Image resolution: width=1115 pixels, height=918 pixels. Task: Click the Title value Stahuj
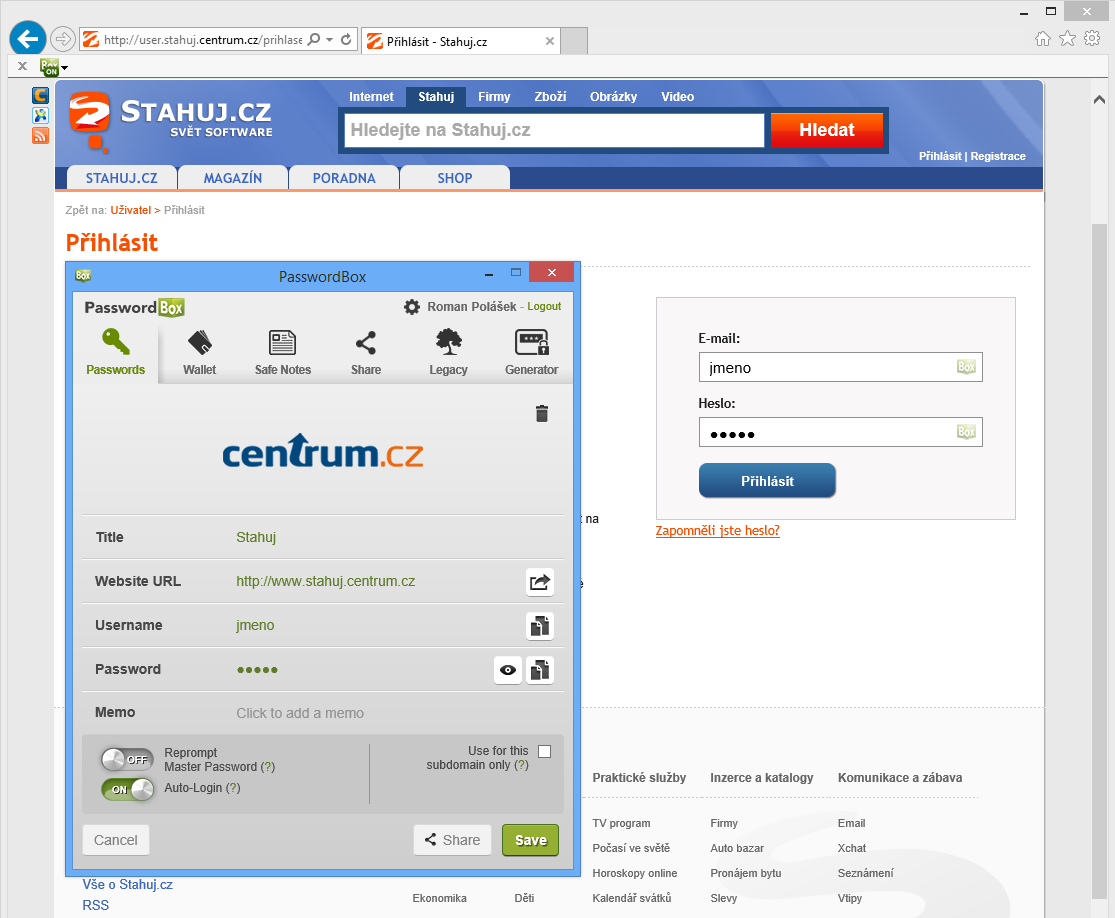pos(256,538)
